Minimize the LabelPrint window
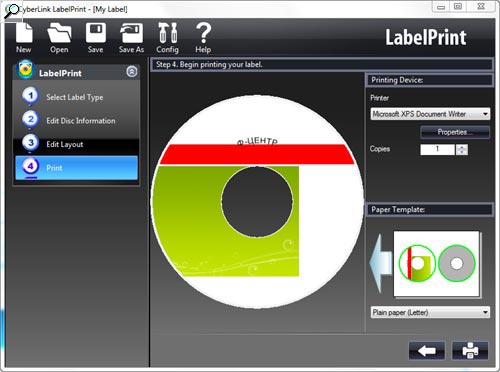The image size is (500, 372). tap(441, 7)
